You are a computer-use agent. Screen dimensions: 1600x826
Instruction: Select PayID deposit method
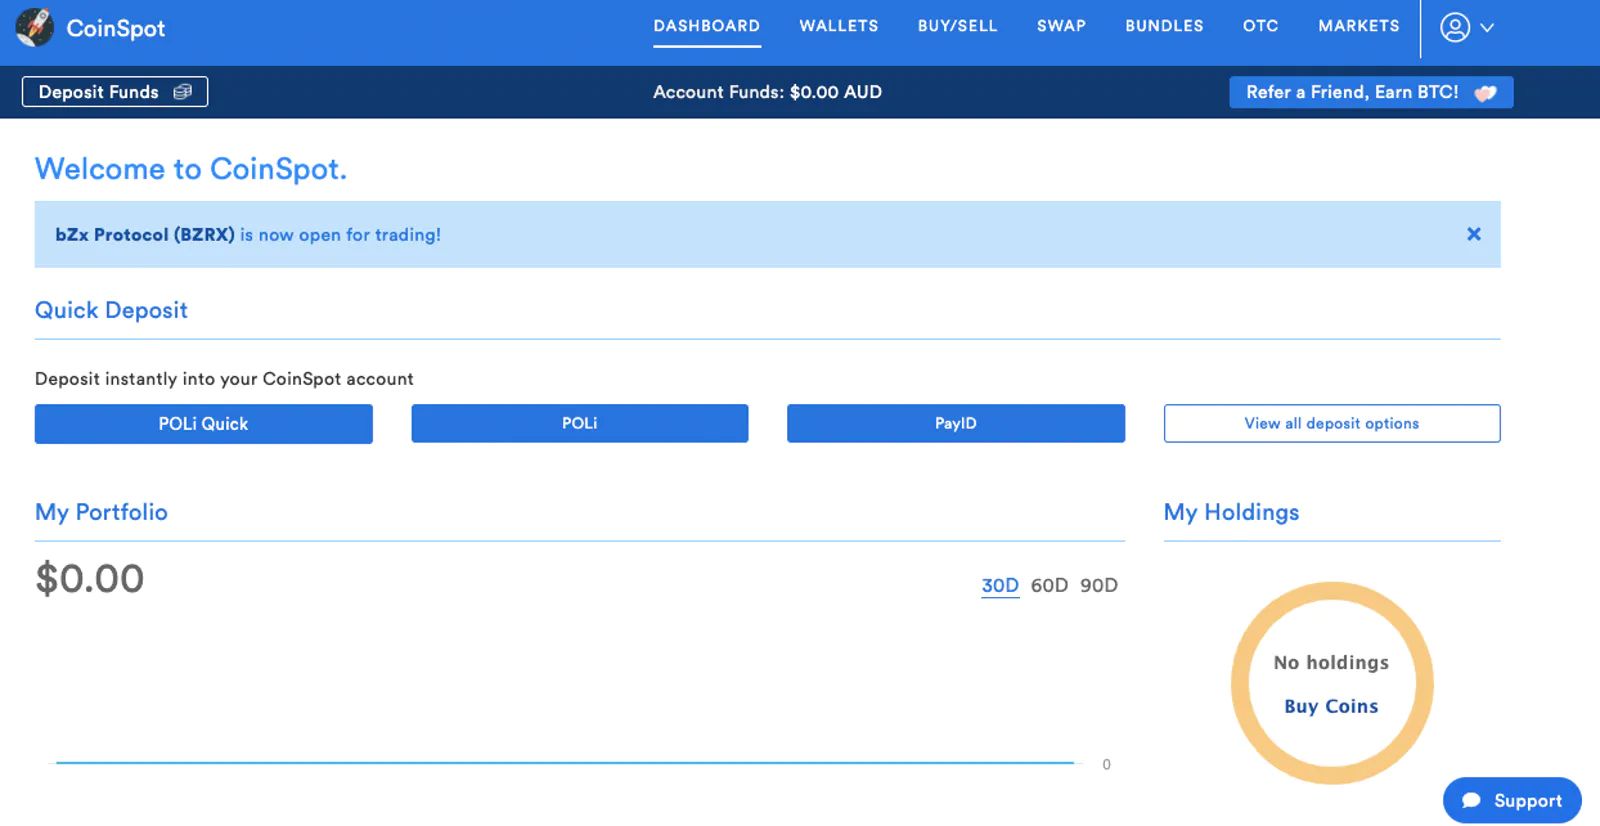click(x=956, y=423)
